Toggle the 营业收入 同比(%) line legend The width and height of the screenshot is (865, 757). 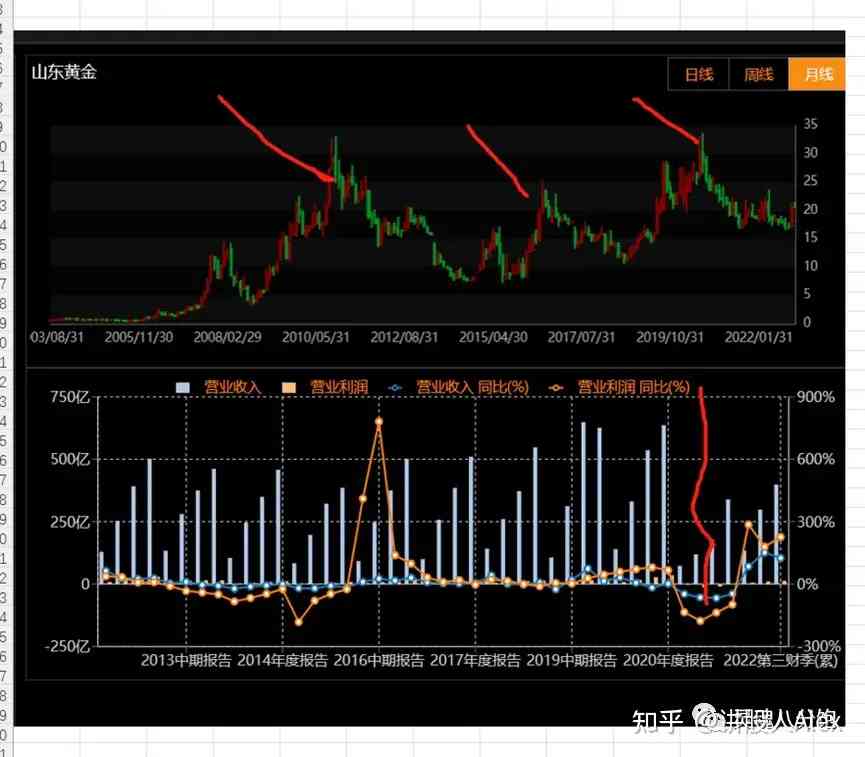pos(471,387)
